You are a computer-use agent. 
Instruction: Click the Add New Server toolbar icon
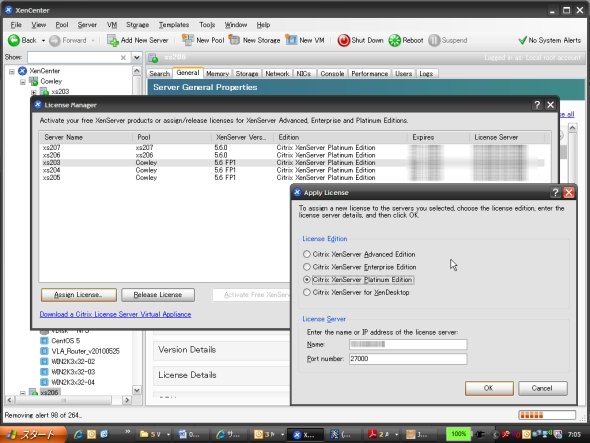[x=113, y=40]
